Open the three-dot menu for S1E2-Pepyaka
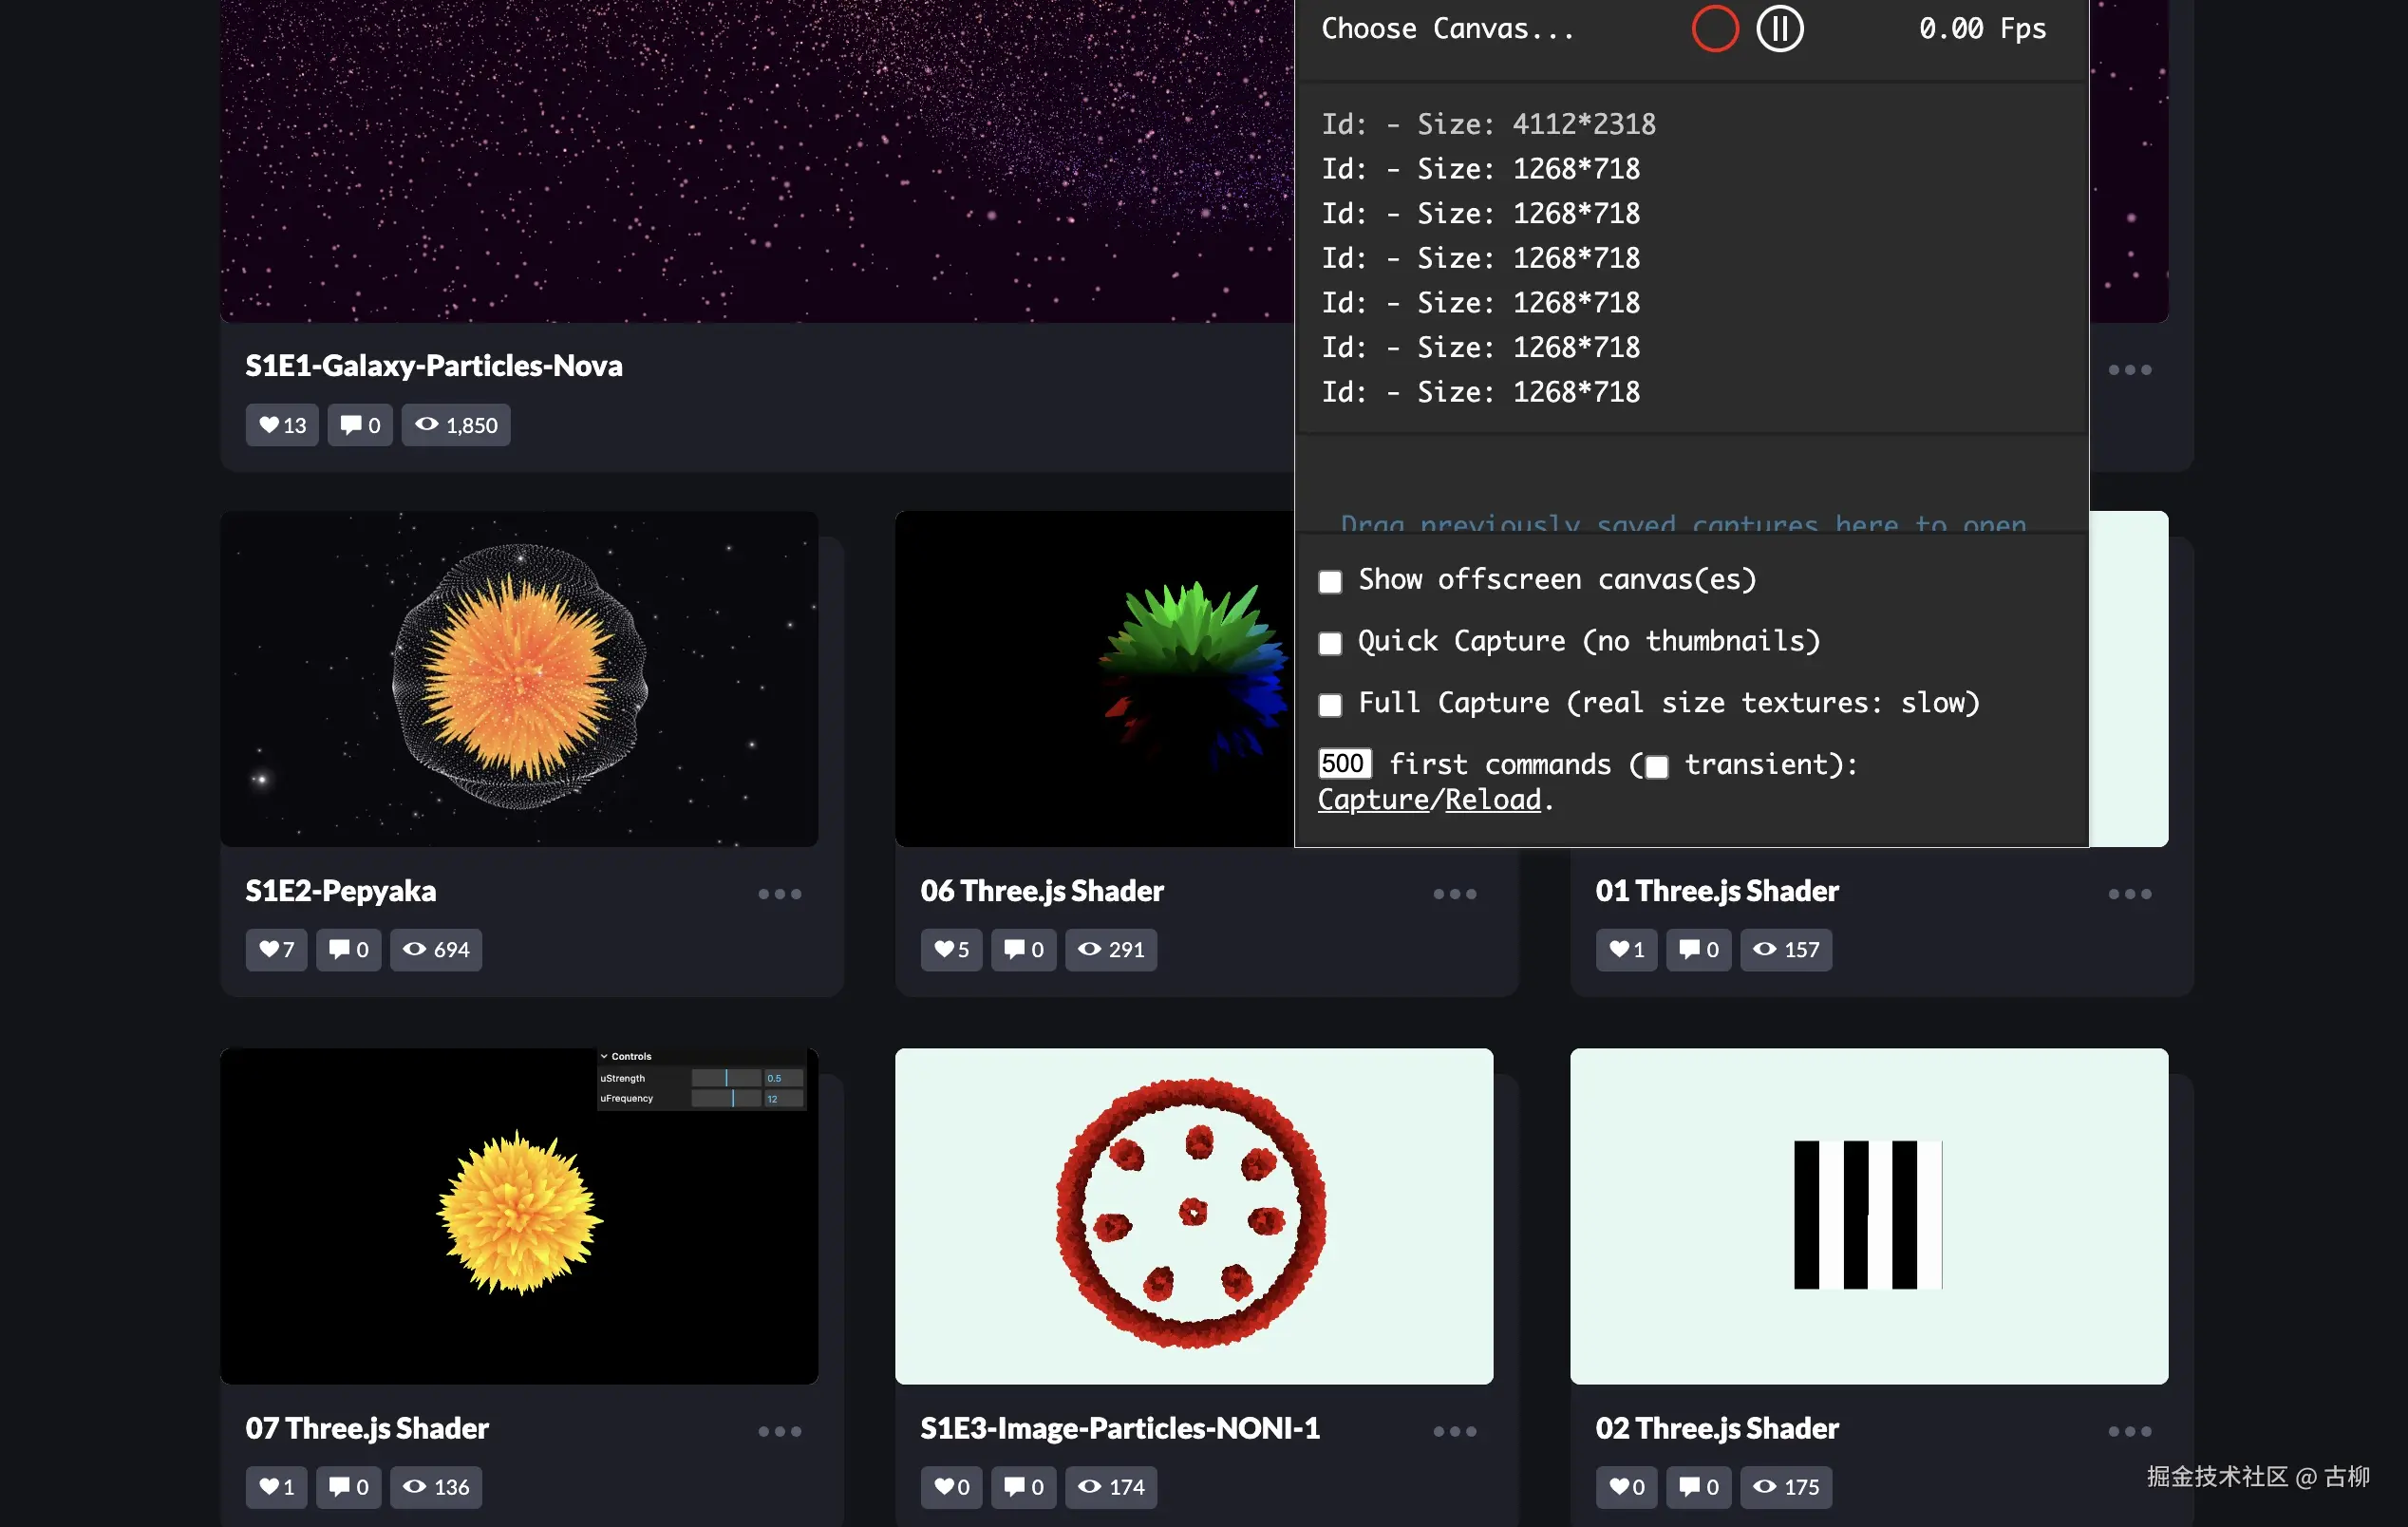 (779, 894)
